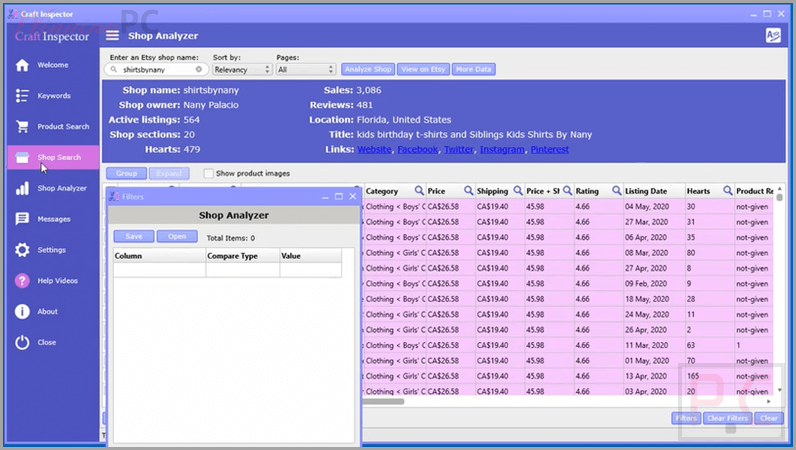The image size is (796, 450).
Task: Open the shop Twitter link
Action: pyautogui.click(x=459, y=149)
